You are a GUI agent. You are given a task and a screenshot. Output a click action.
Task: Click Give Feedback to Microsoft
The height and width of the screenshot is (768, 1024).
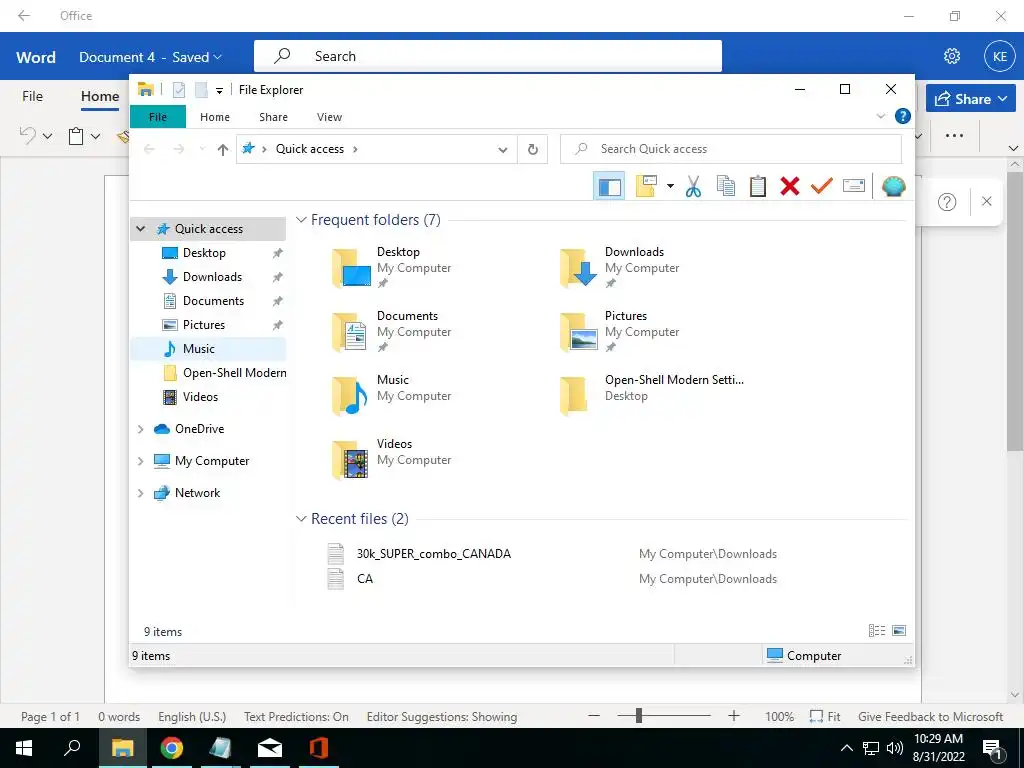pos(930,717)
